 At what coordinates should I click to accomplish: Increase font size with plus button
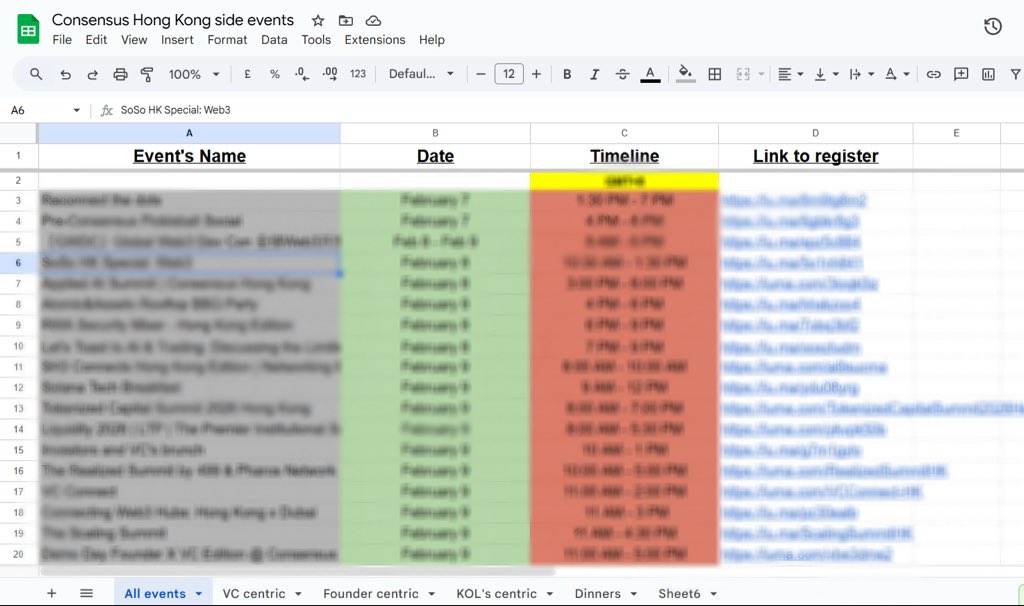click(x=536, y=74)
